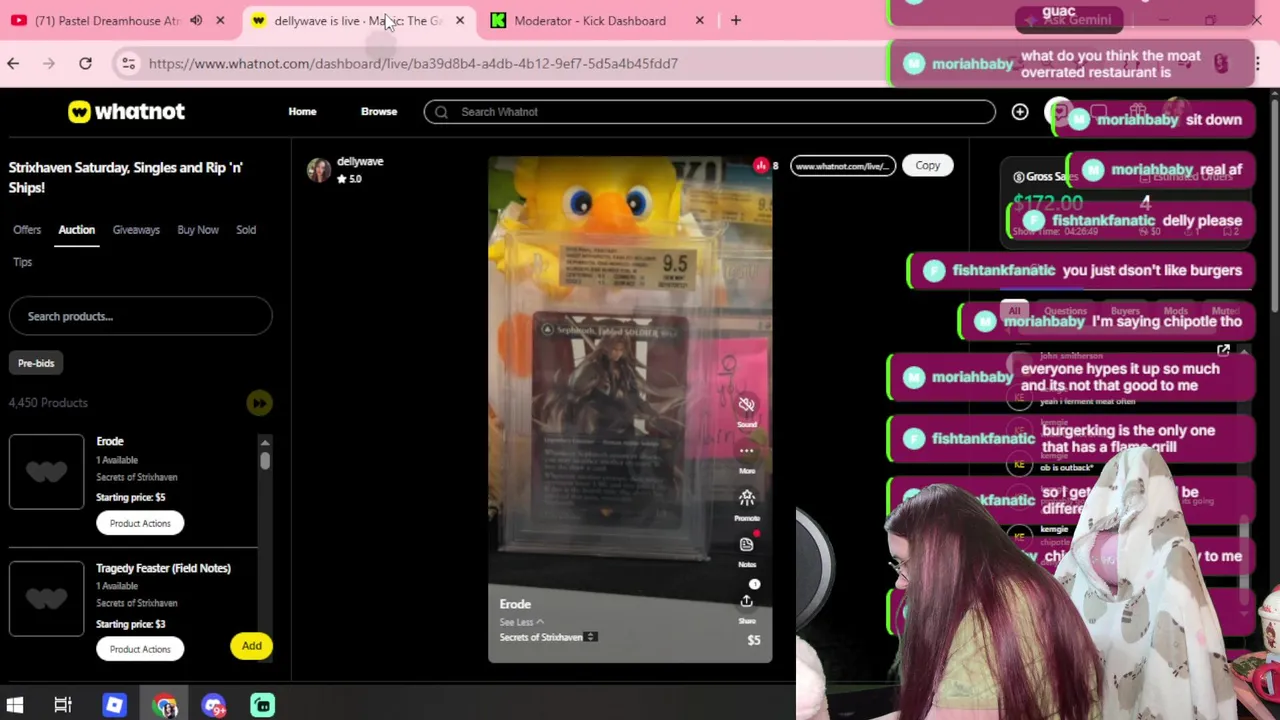Image resolution: width=1280 pixels, height=720 pixels.
Task: Click the yellow fast-forward icon near product count
Action: pos(259,403)
